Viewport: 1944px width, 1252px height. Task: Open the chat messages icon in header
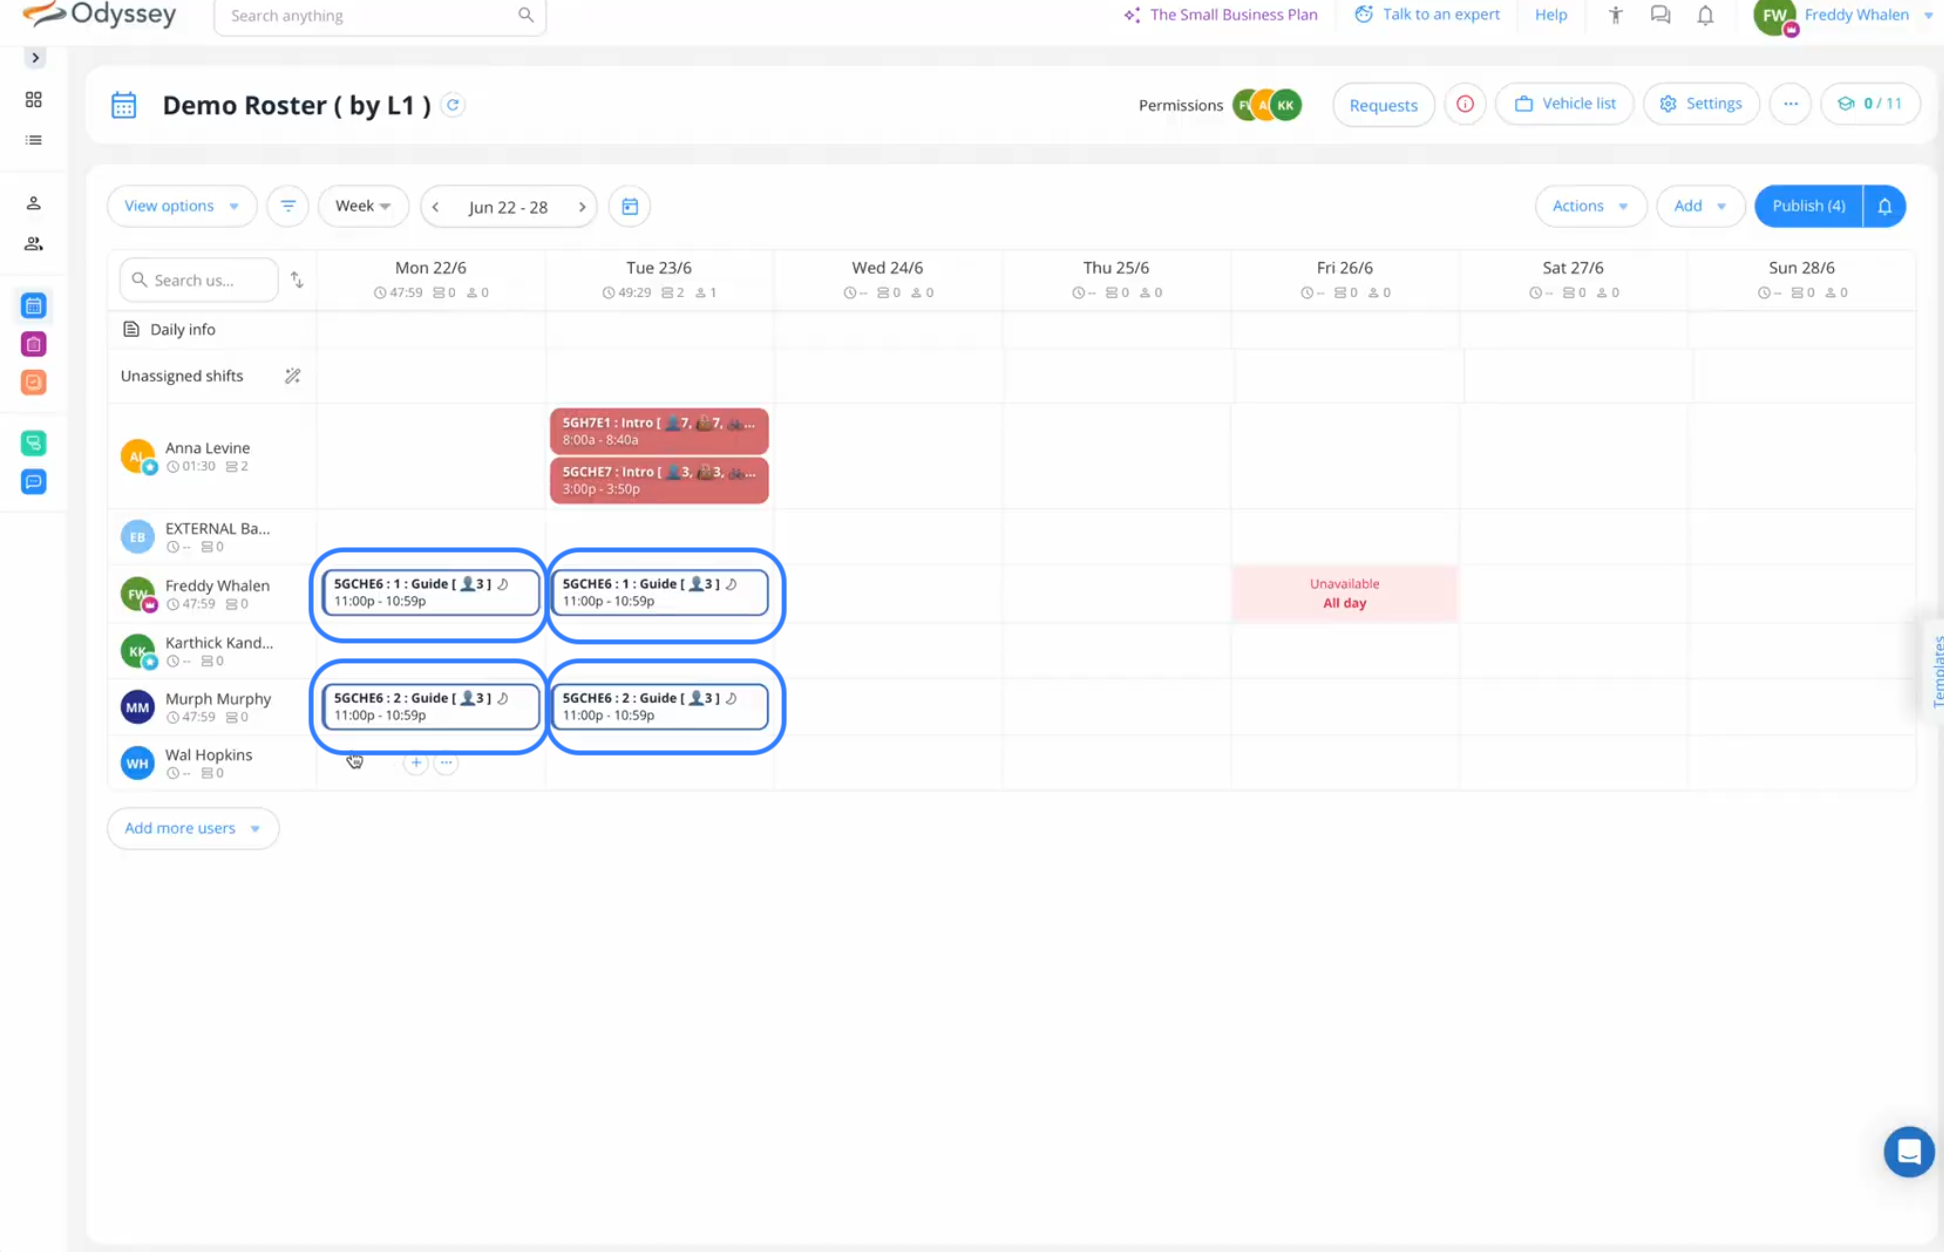pyautogui.click(x=1660, y=15)
